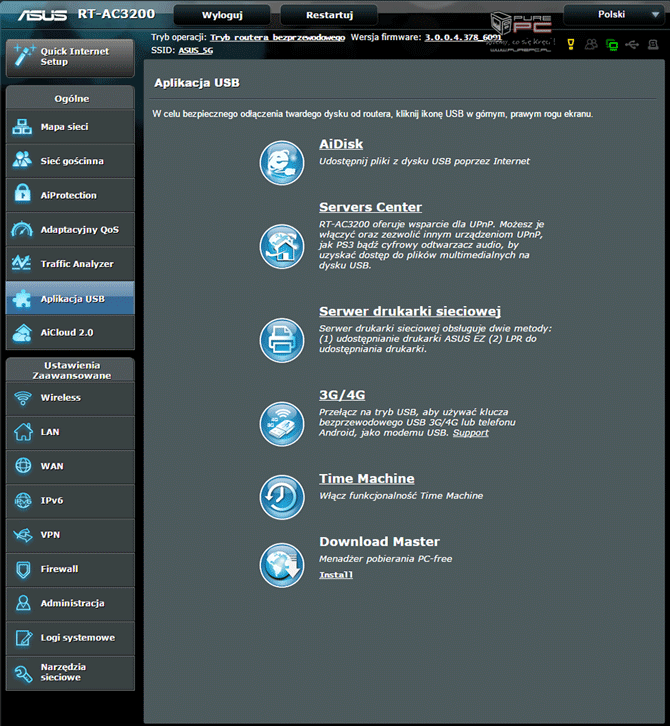This screenshot has height=726, width=670.
Task: Click the Mapa sieci network map icon
Action: tap(22, 126)
